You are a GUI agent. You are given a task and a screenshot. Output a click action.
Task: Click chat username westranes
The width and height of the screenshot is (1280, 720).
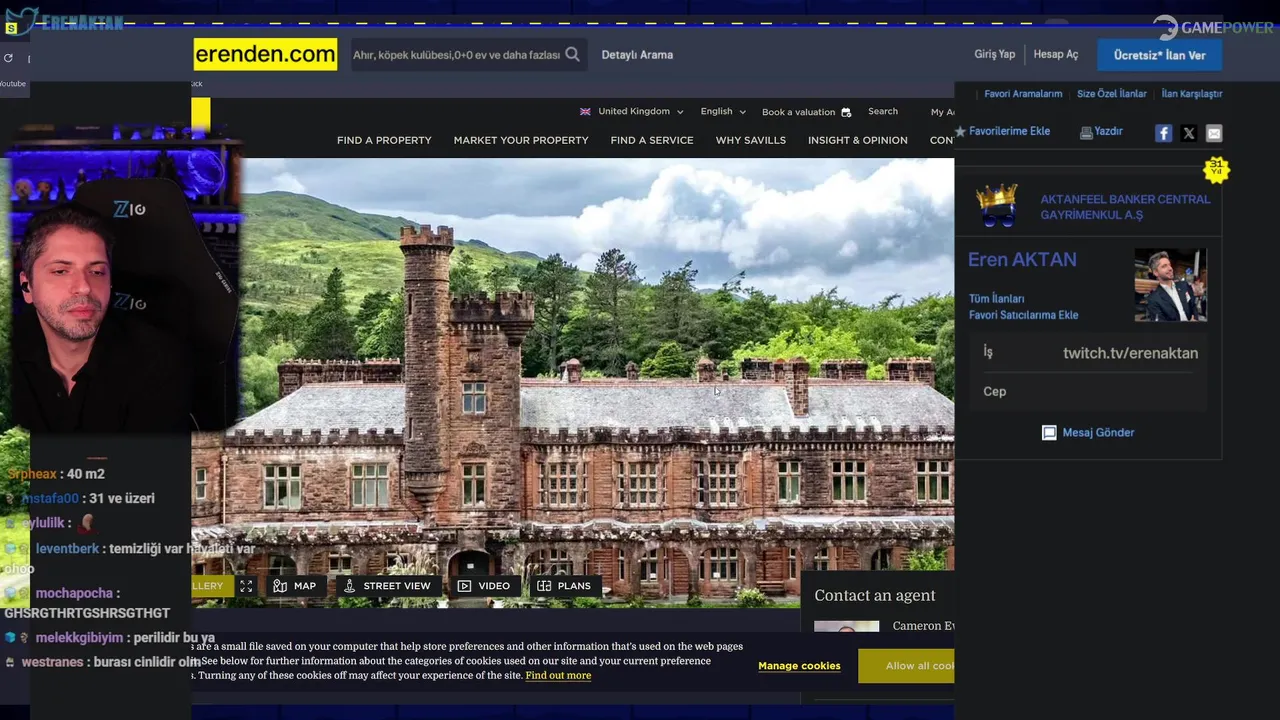coord(53,662)
